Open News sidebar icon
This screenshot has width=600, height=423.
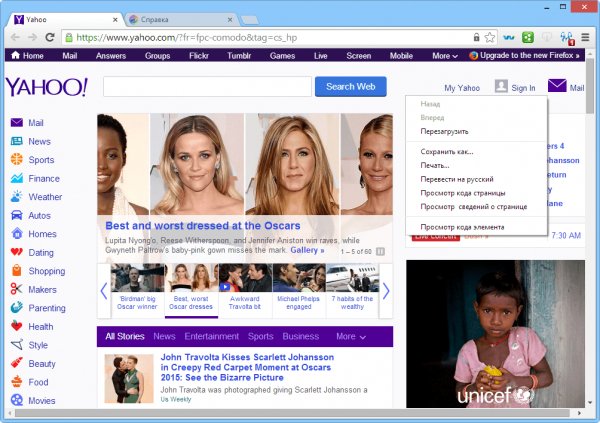coord(16,141)
